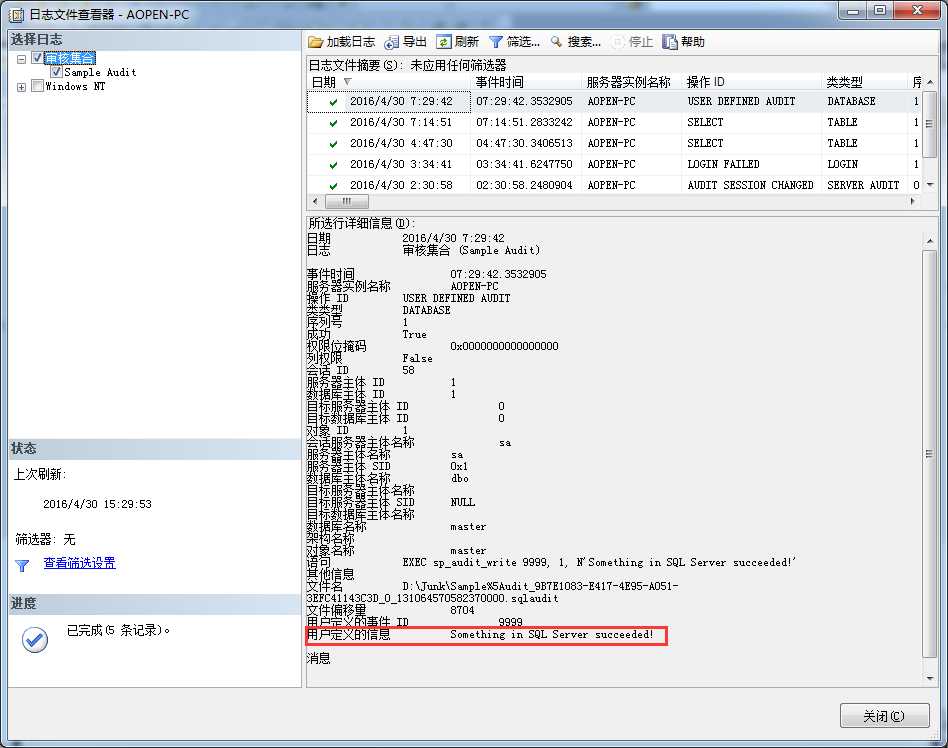Minimize the Log File Viewer window

[852, 10]
